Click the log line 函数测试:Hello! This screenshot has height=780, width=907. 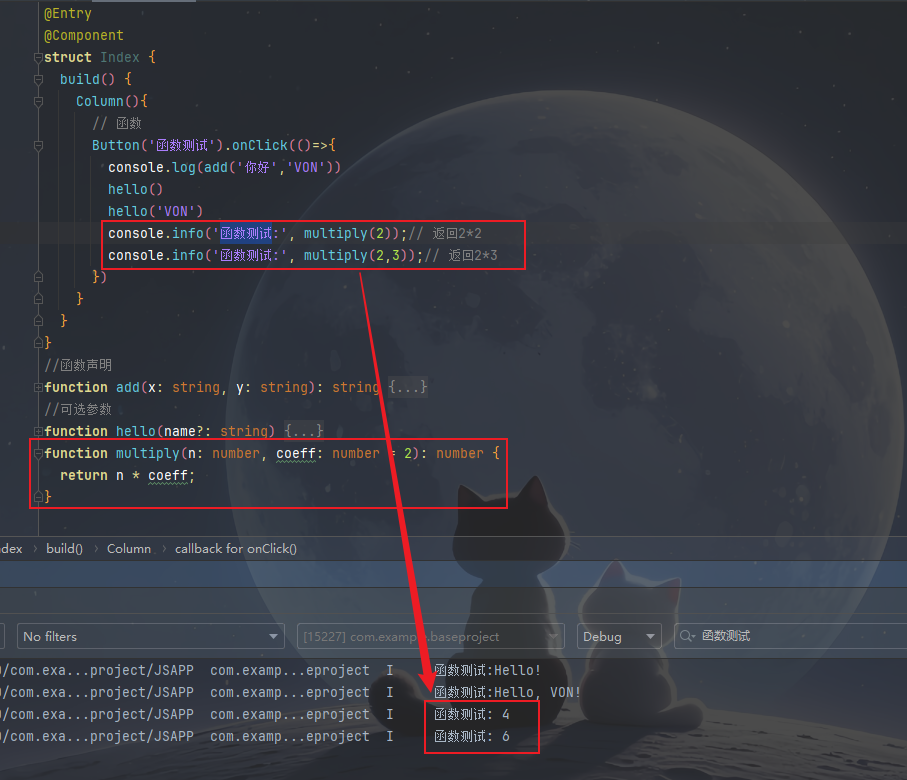coord(487,670)
